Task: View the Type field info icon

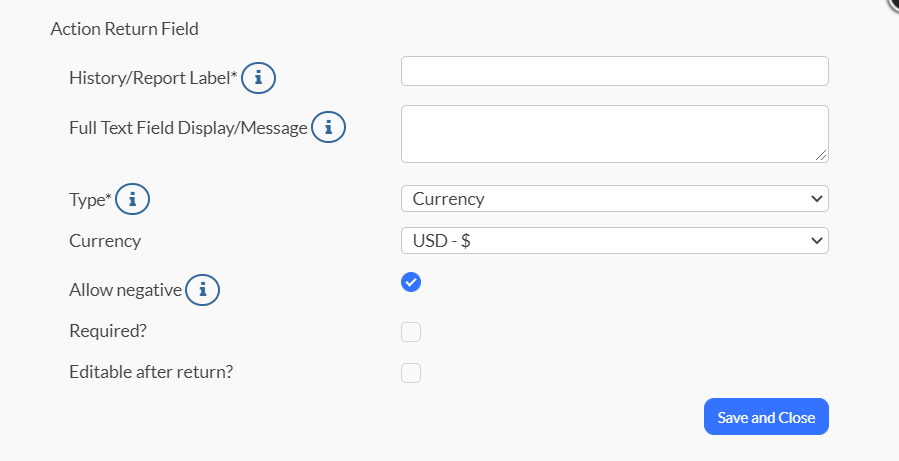Action: (132, 199)
